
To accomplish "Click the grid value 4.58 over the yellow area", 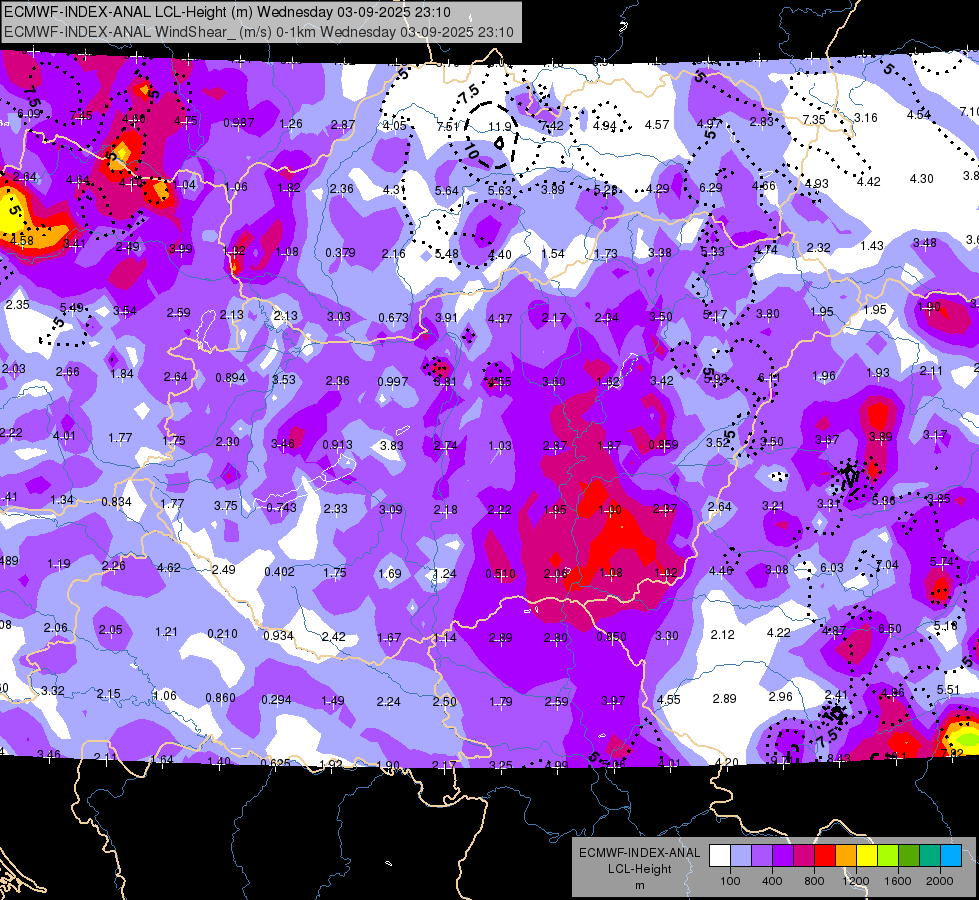I will coord(22,240).
